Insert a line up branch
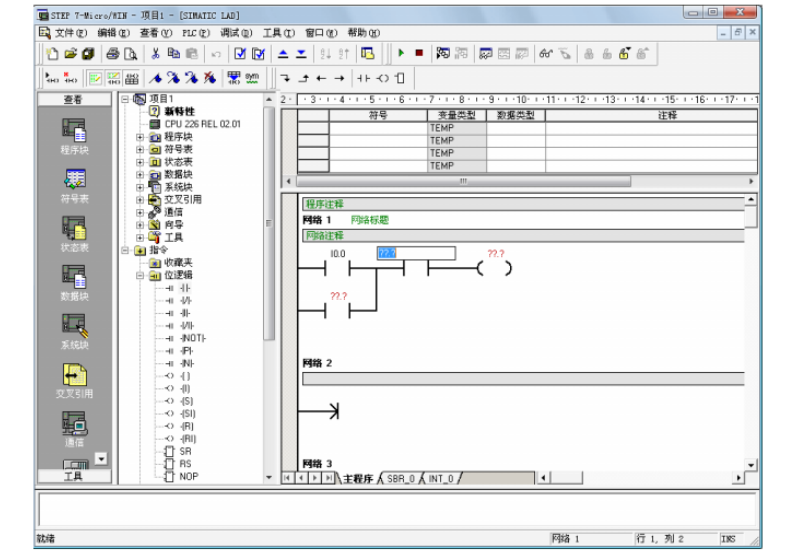Viewport: 798px width, 554px height. (303, 78)
